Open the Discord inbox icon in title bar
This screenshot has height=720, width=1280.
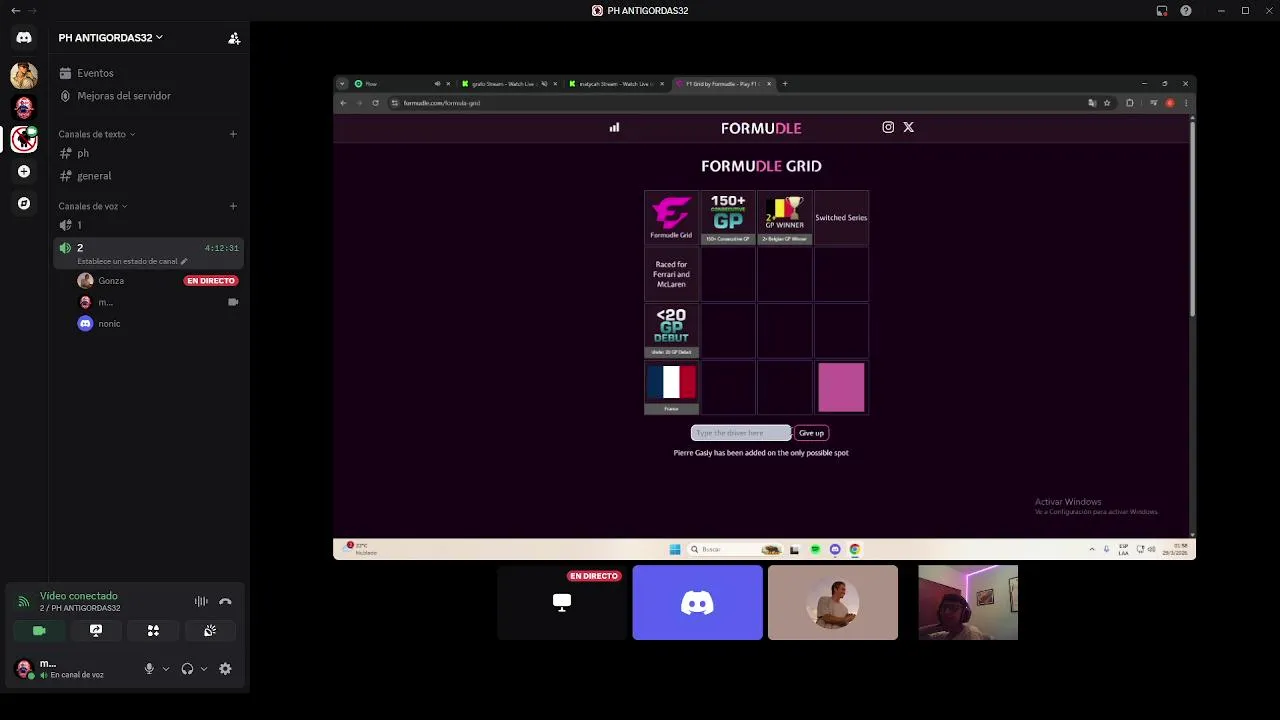(1162, 11)
